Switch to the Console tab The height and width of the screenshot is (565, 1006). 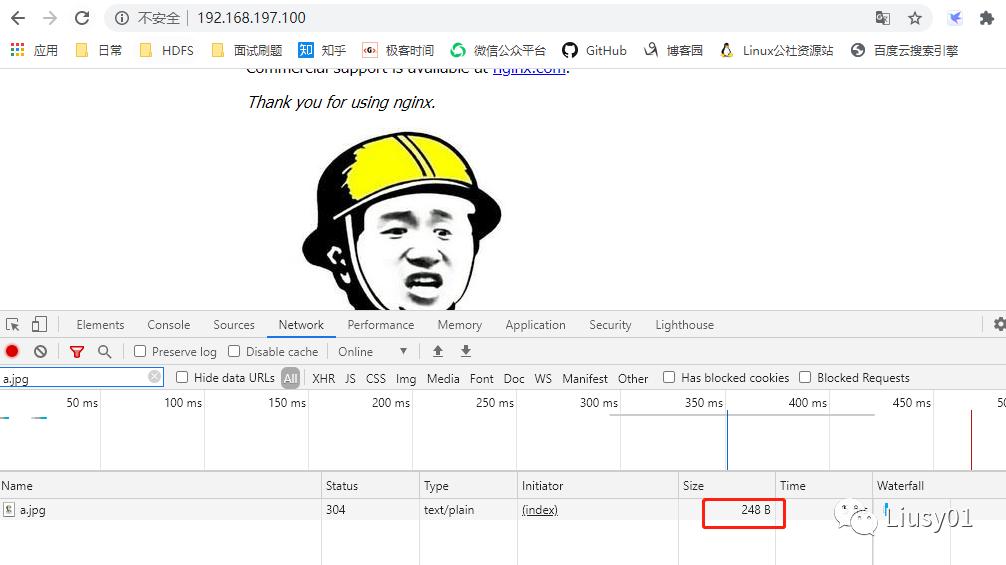click(x=169, y=325)
